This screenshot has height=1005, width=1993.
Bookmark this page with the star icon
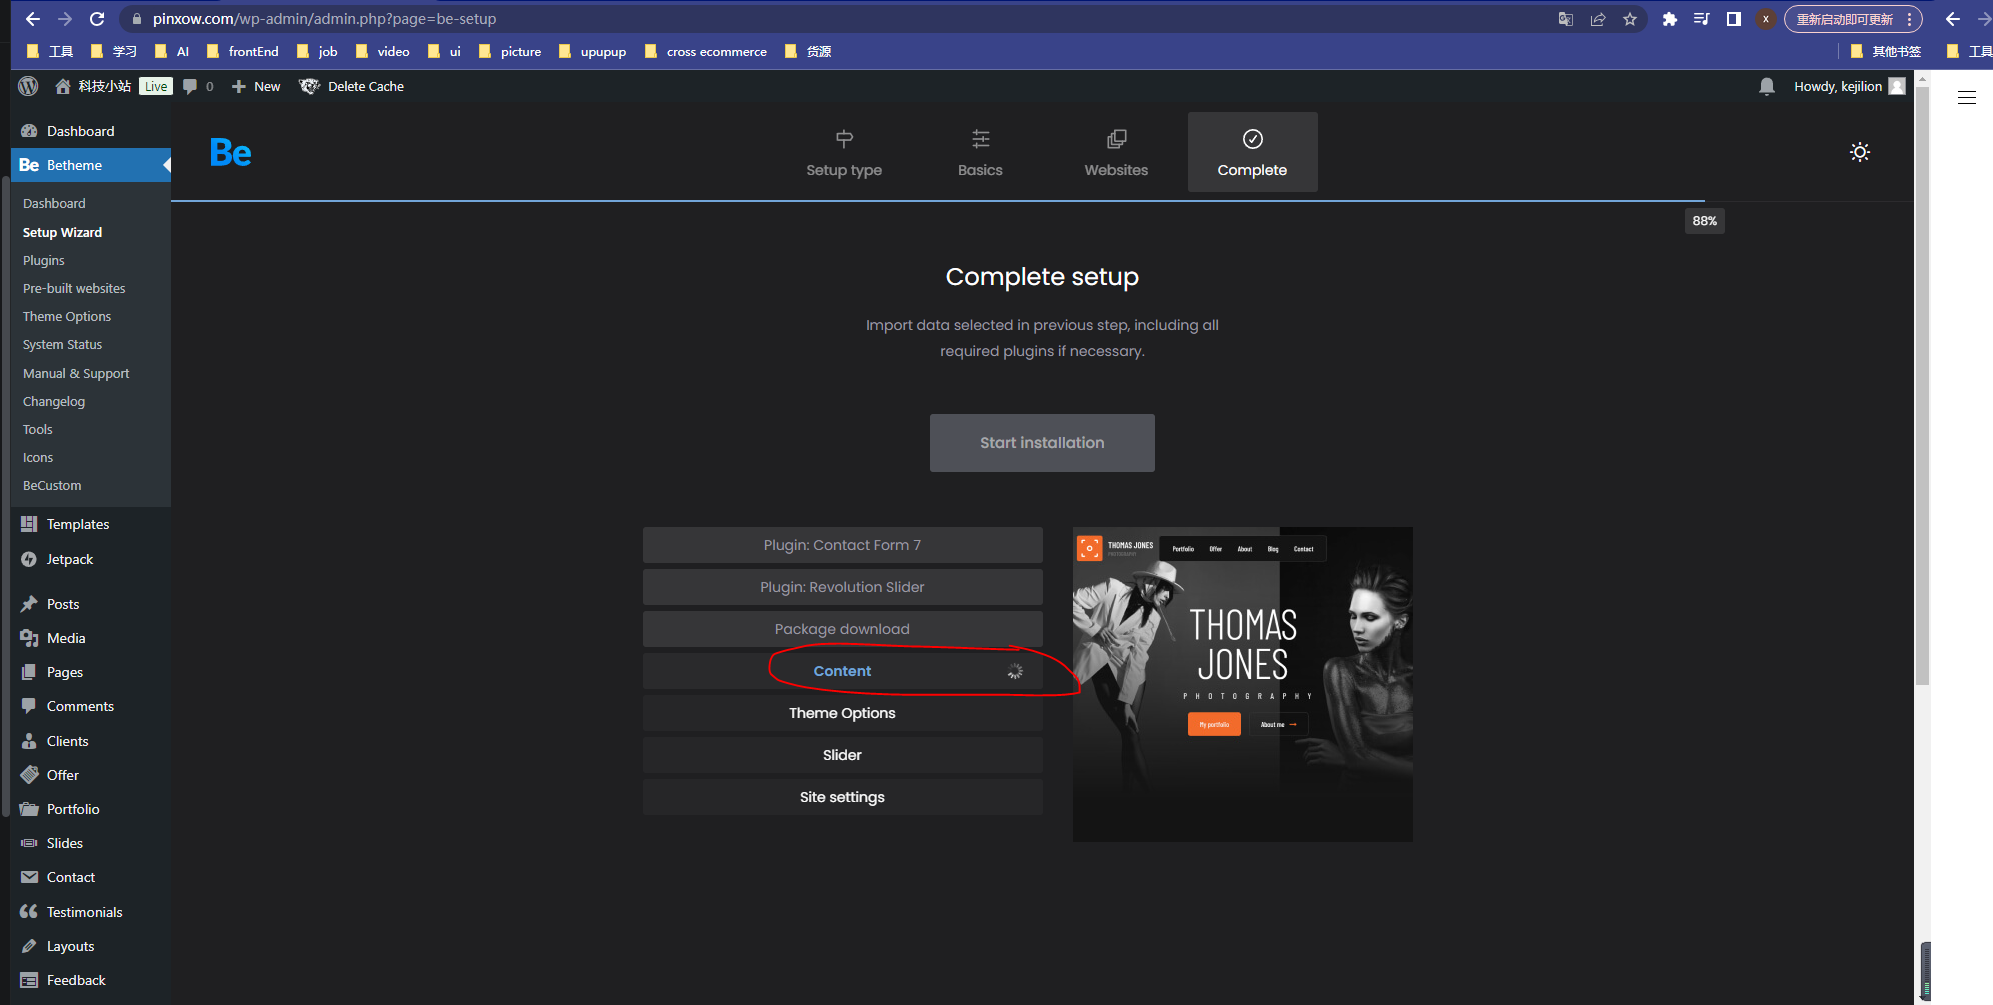tap(1630, 19)
